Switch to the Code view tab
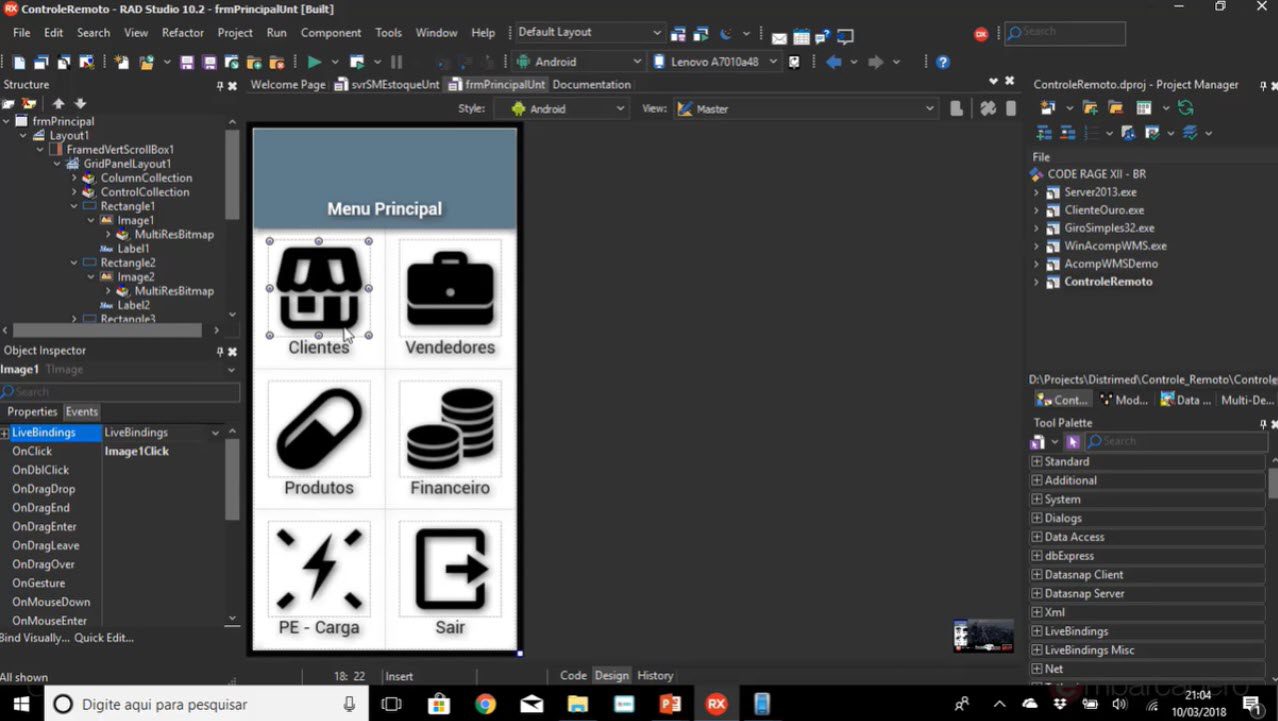Viewport: 1278px width, 721px height. [573, 676]
